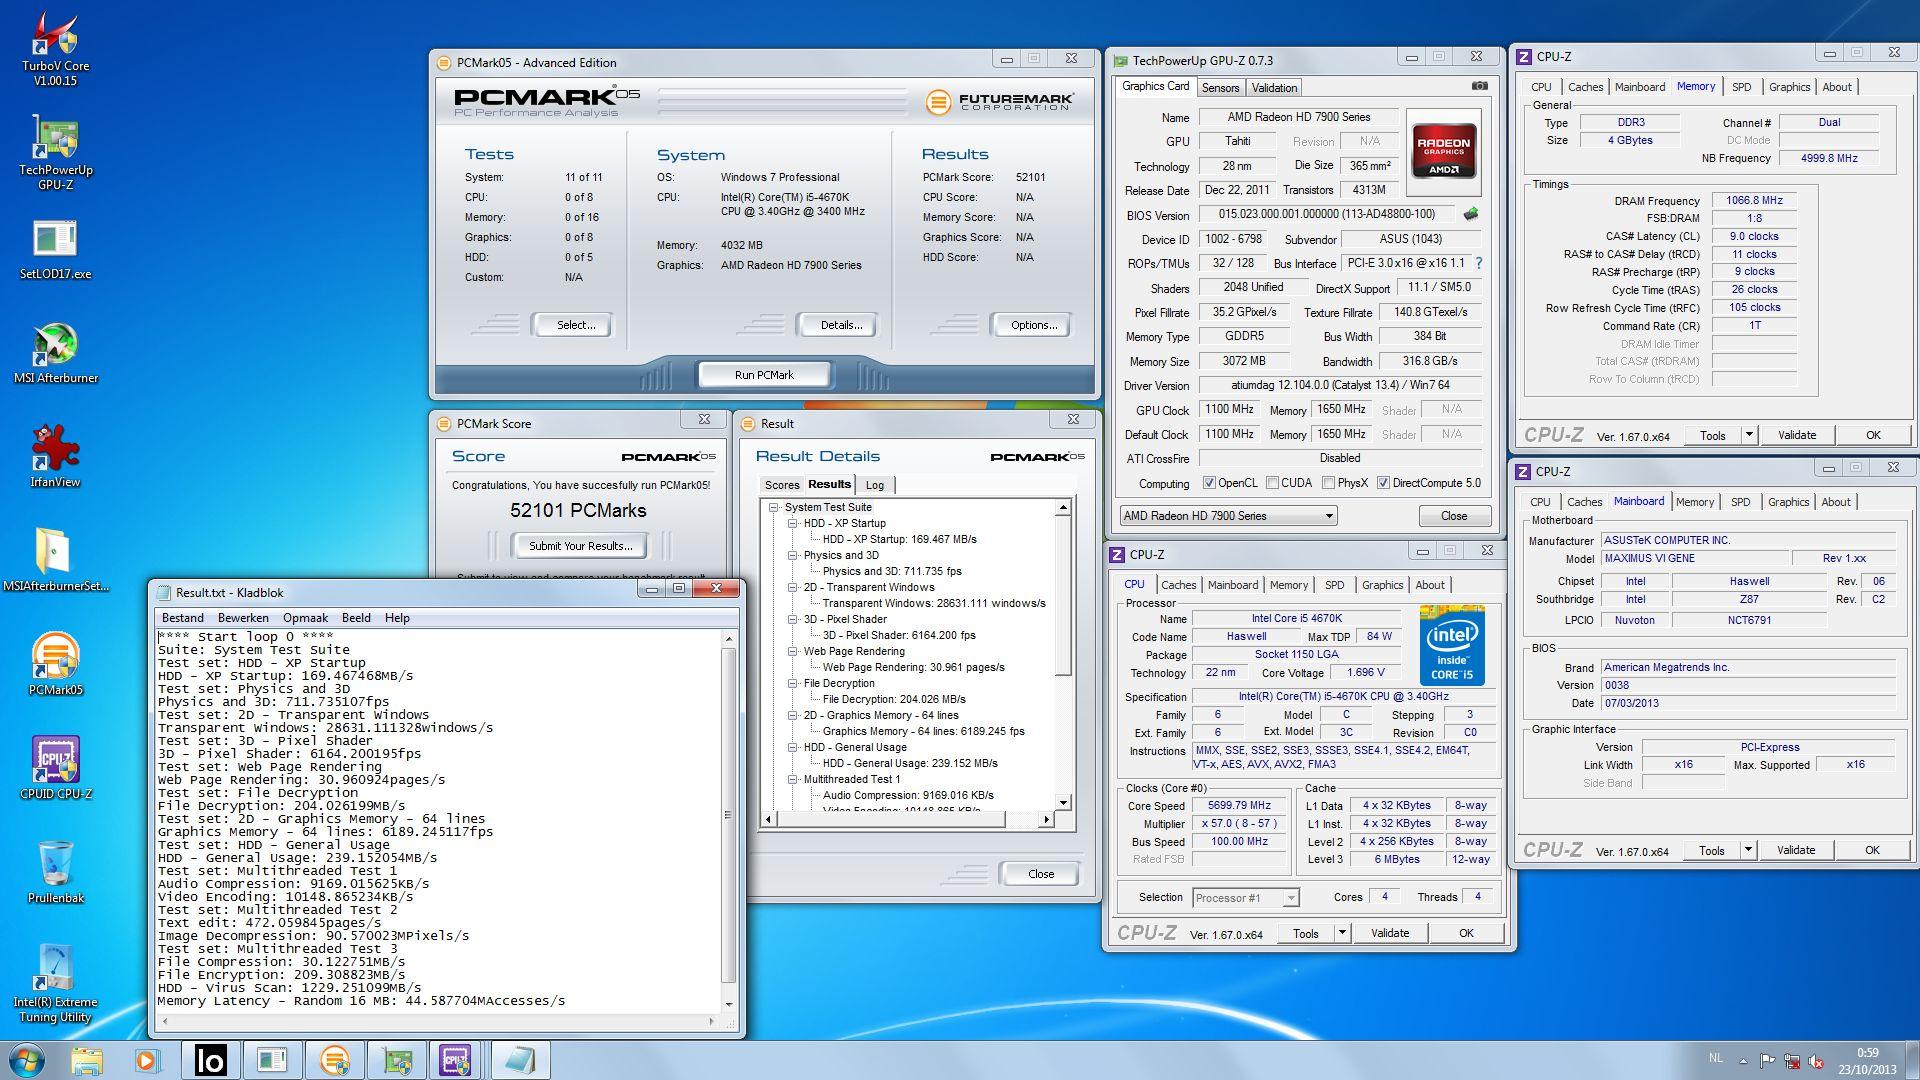Screen dimensions: 1920x1080
Task: Open Opmaak menu in Notepad
Action: (305, 618)
